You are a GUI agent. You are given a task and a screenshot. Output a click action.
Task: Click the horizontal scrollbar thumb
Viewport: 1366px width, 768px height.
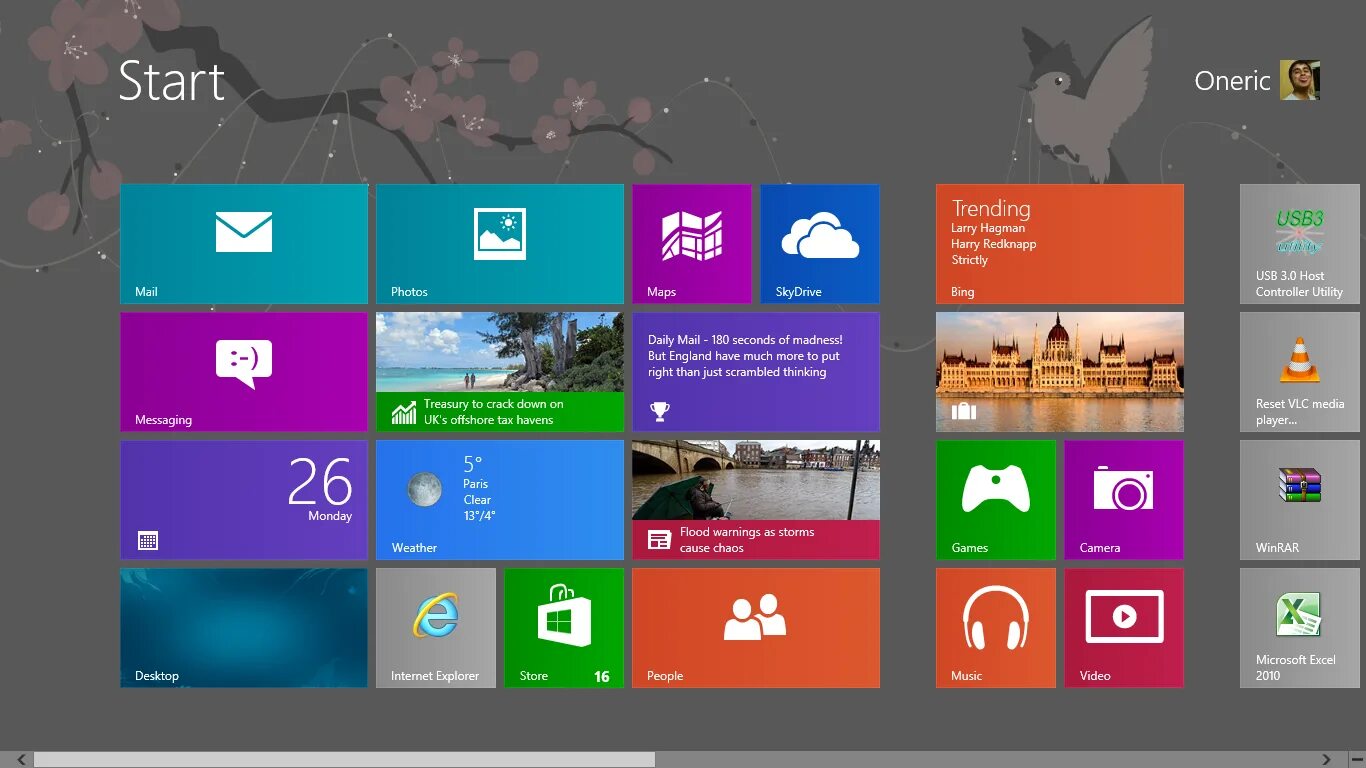pyautogui.click(x=345, y=760)
